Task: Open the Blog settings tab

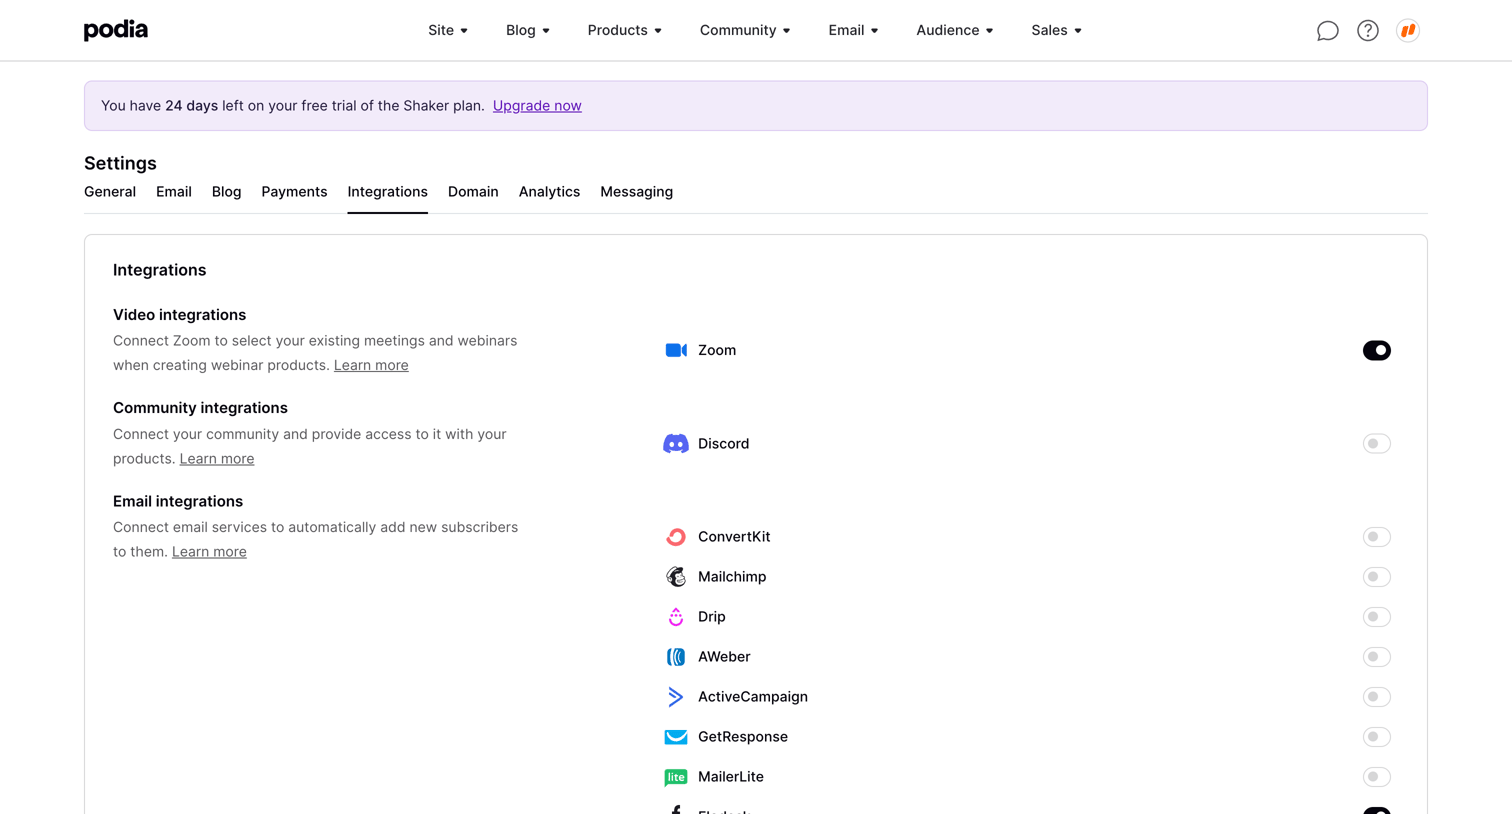Action: (227, 192)
